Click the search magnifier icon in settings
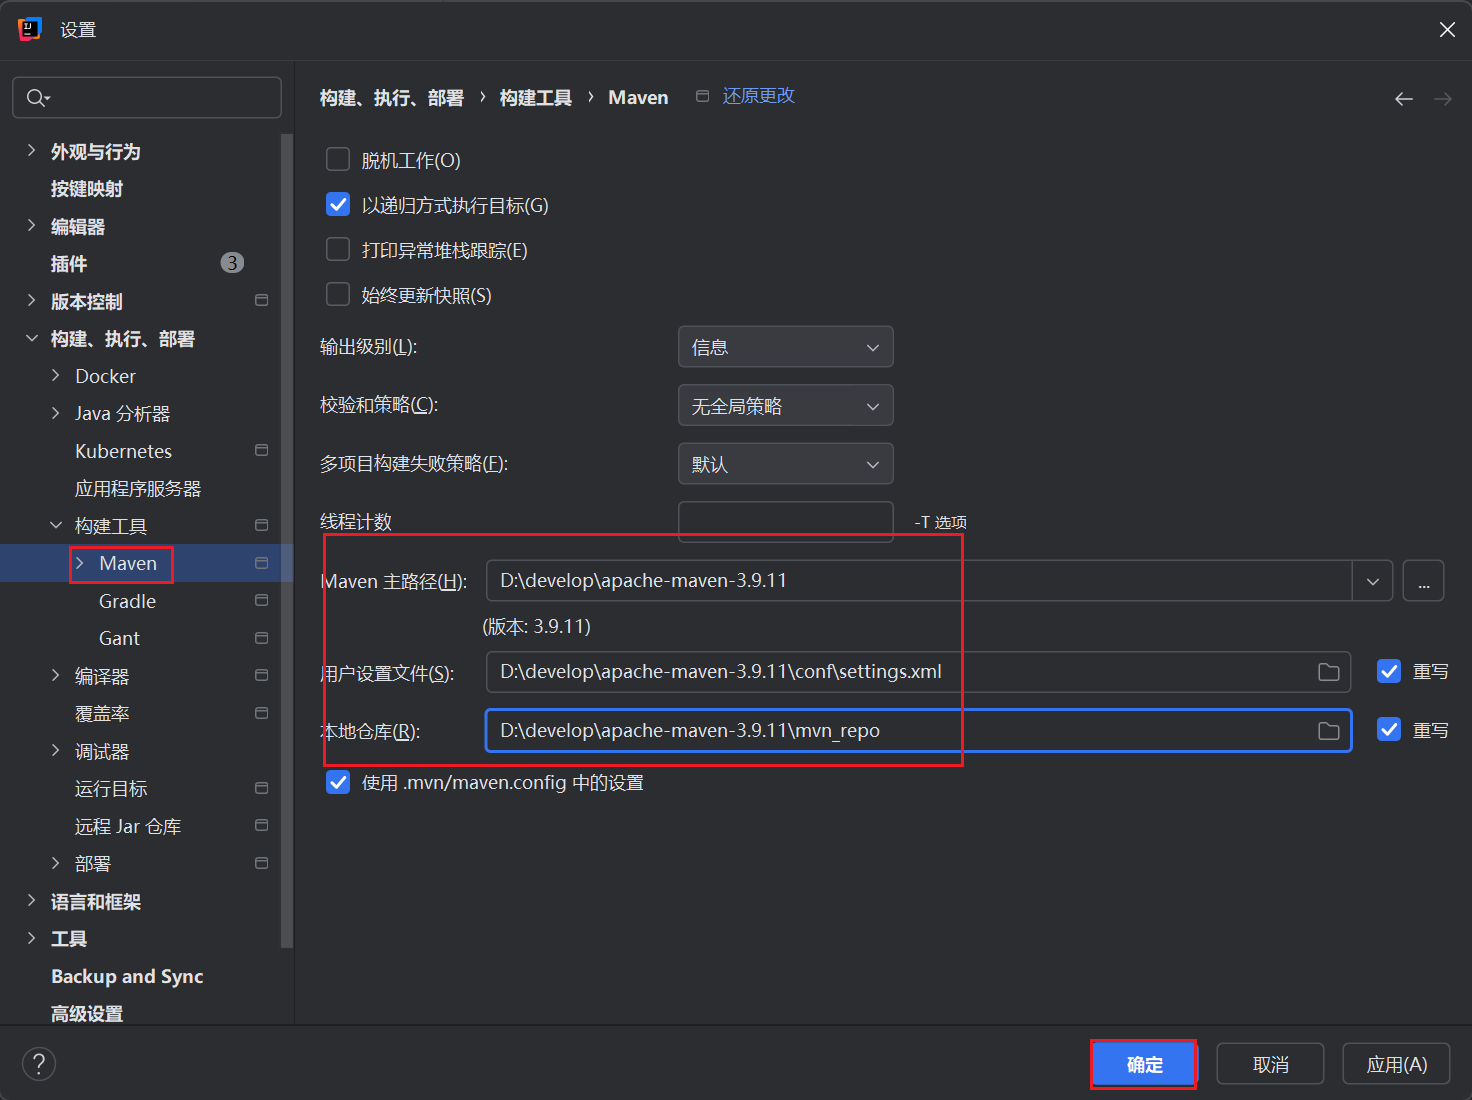1472x1100 pixels. (37, 97)
